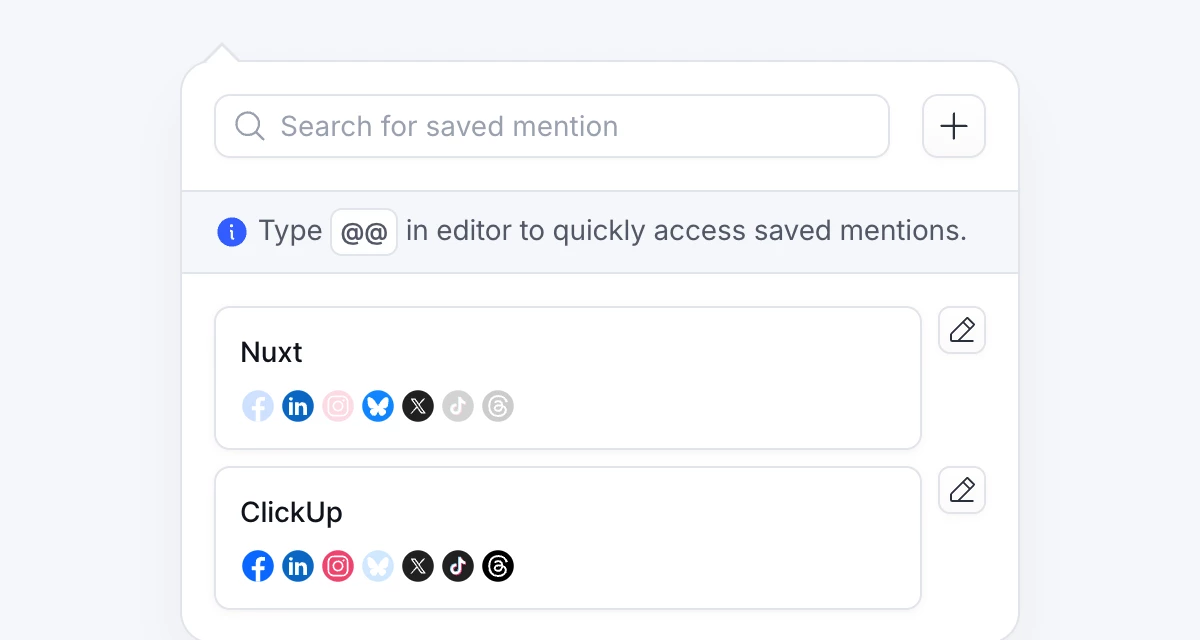The height and width of the screenshot is (640, 1200).
Task: Click the saved mention search field
Action: 552,126
